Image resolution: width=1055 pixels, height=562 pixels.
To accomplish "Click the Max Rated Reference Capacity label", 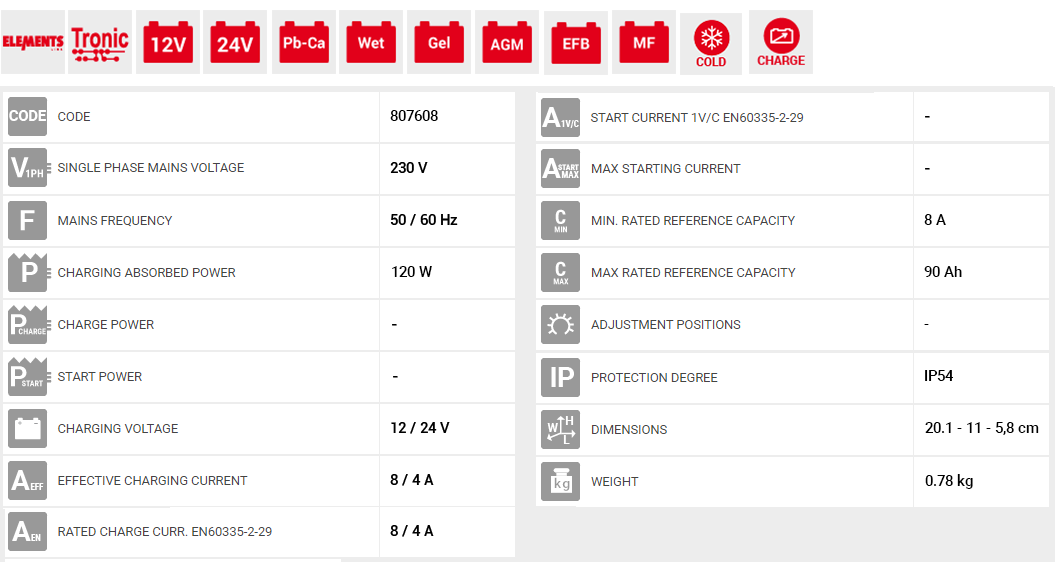I will pyautogui.click(x=693, y=272).
